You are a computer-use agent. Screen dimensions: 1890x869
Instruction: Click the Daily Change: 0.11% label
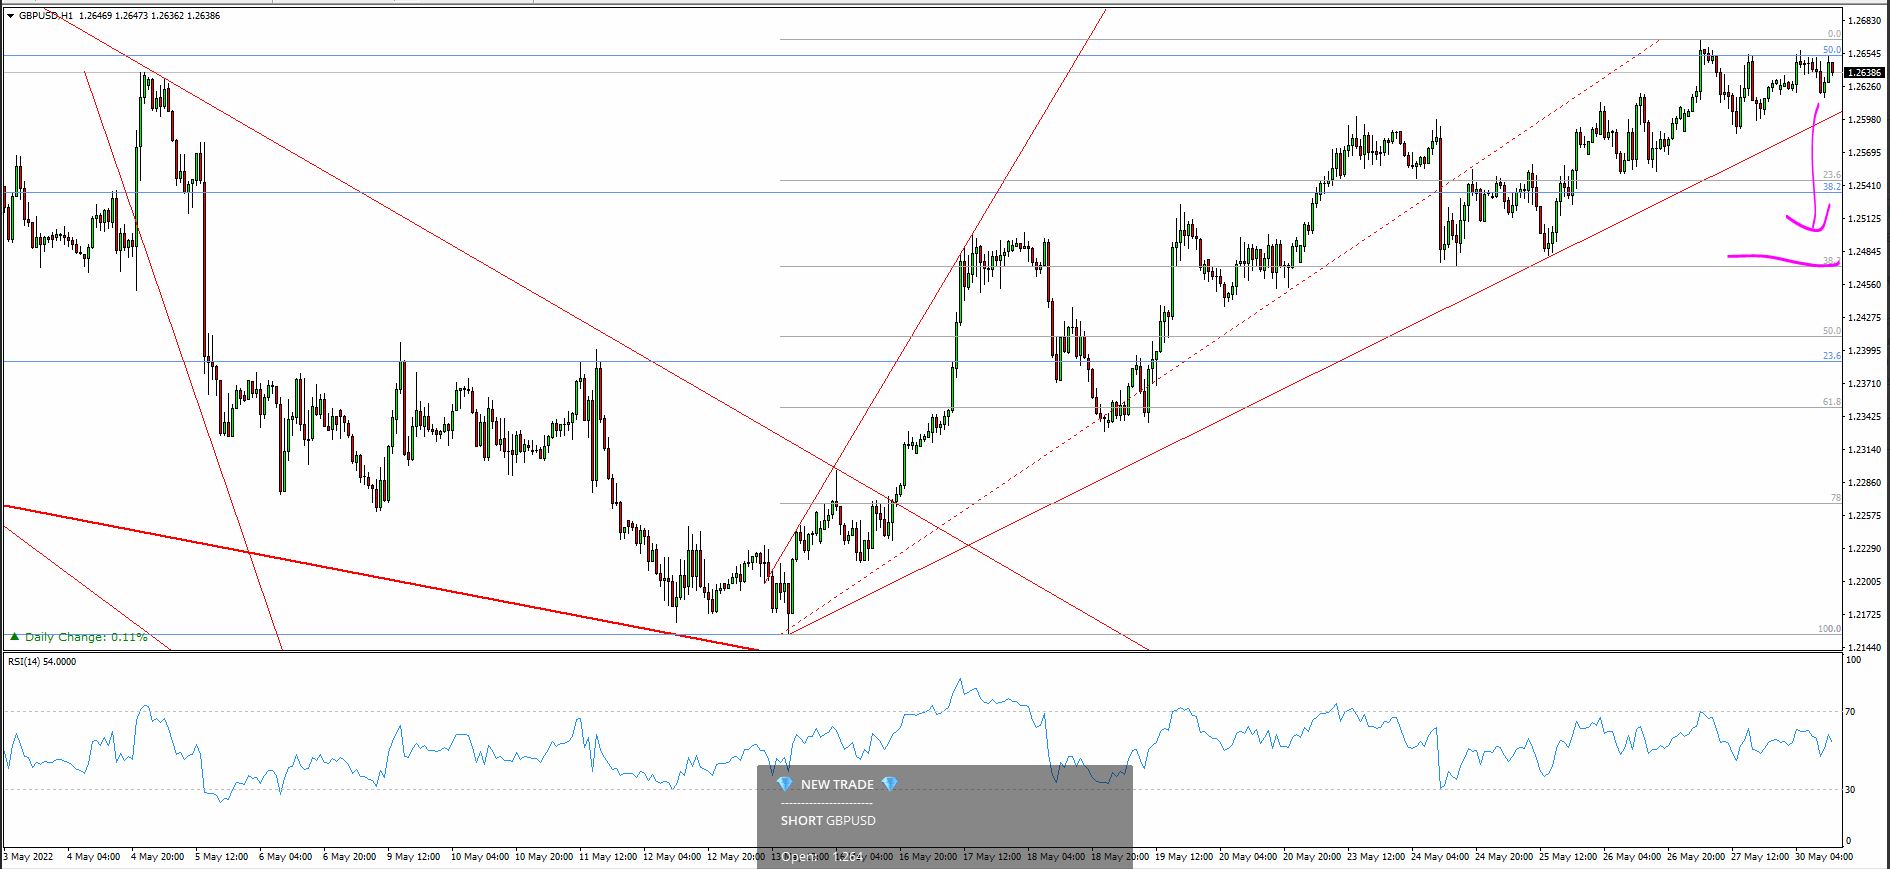(x=86, y=637)
